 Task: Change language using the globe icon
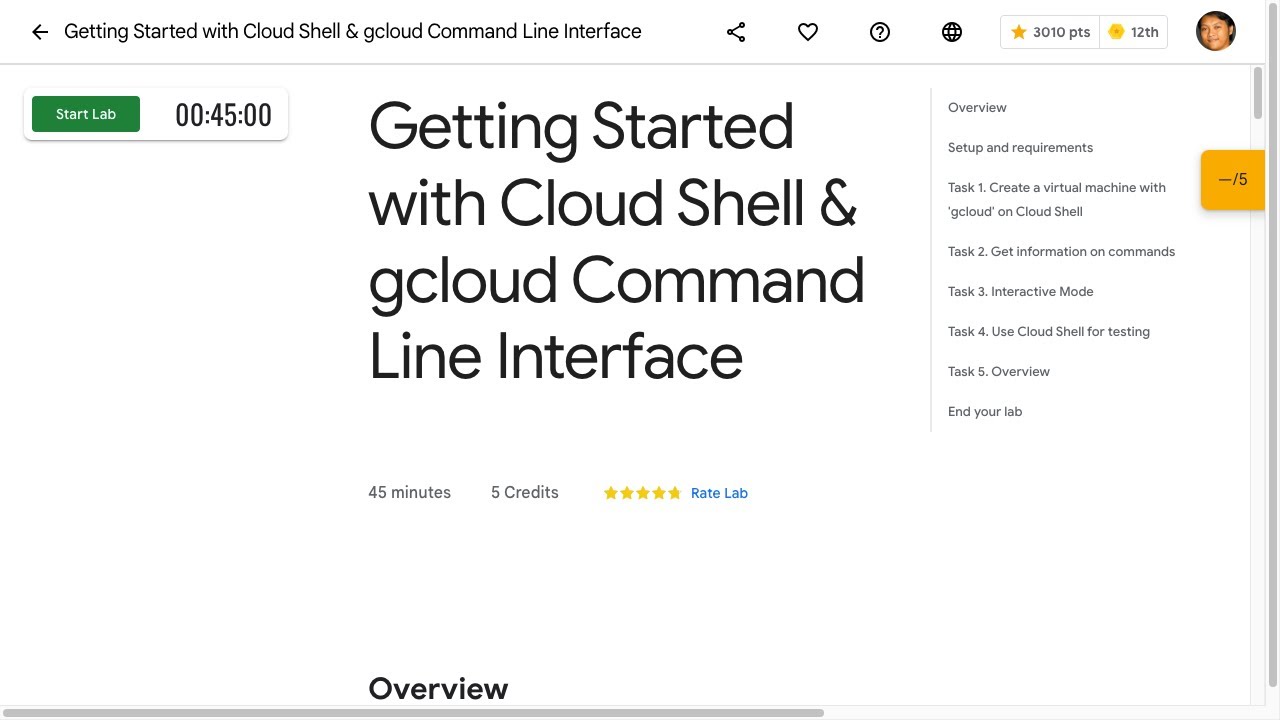click(x=952, y=32)
